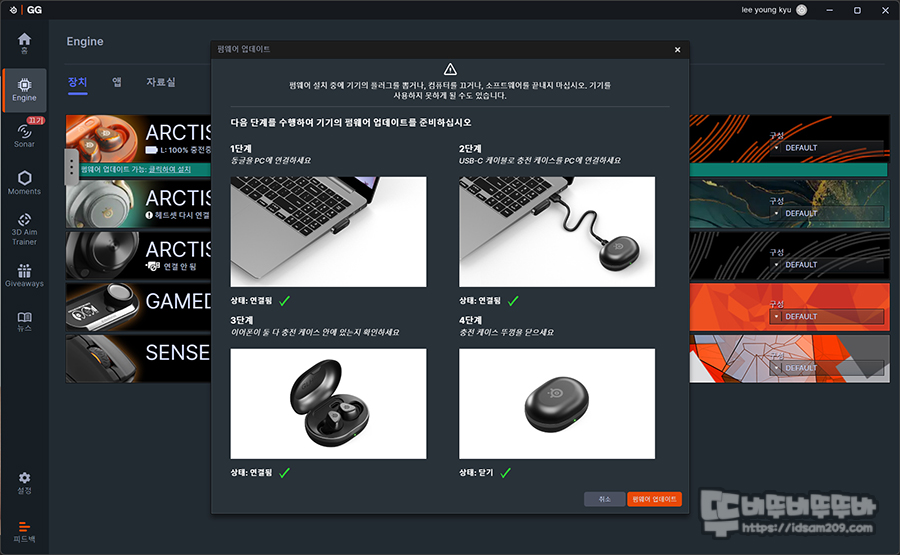Click the SteelSeries GG logo
This screenshot has width=900, height=555.
coord(25,10)
